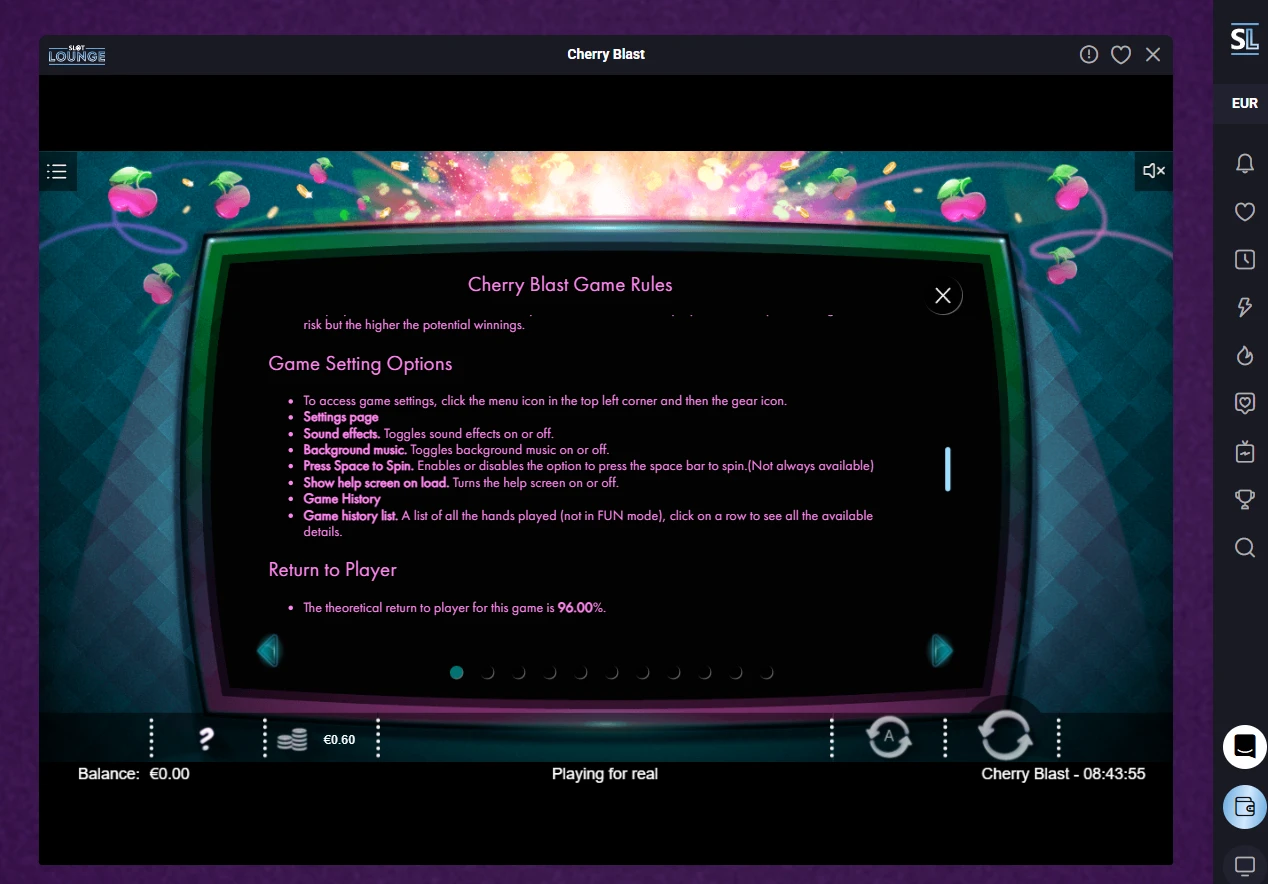Open the wallet deposit button

click(x=1244, y=807)
